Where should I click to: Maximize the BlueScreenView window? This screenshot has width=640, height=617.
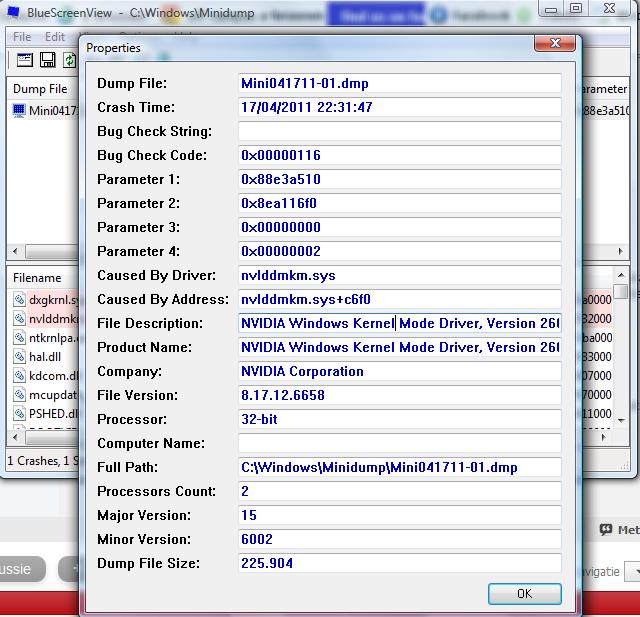coord(576,8)
